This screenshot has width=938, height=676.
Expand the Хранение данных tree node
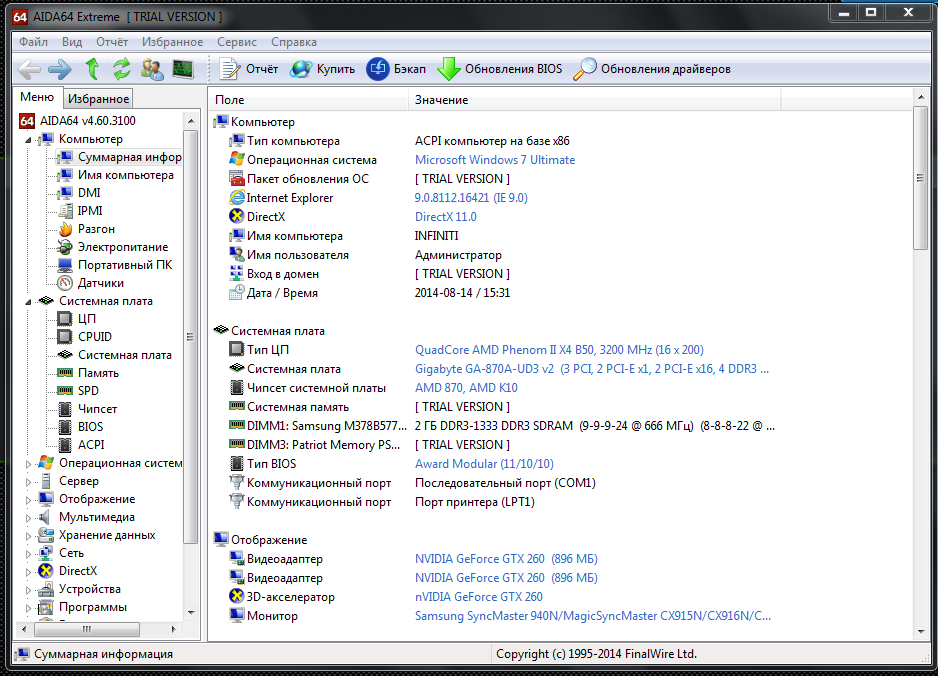point(28,536)
